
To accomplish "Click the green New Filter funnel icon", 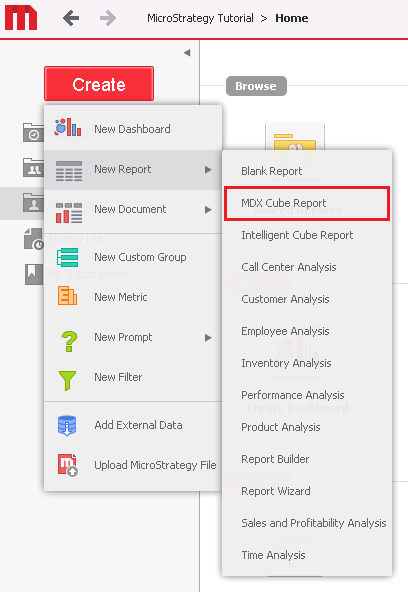I will tap(67, 380).
